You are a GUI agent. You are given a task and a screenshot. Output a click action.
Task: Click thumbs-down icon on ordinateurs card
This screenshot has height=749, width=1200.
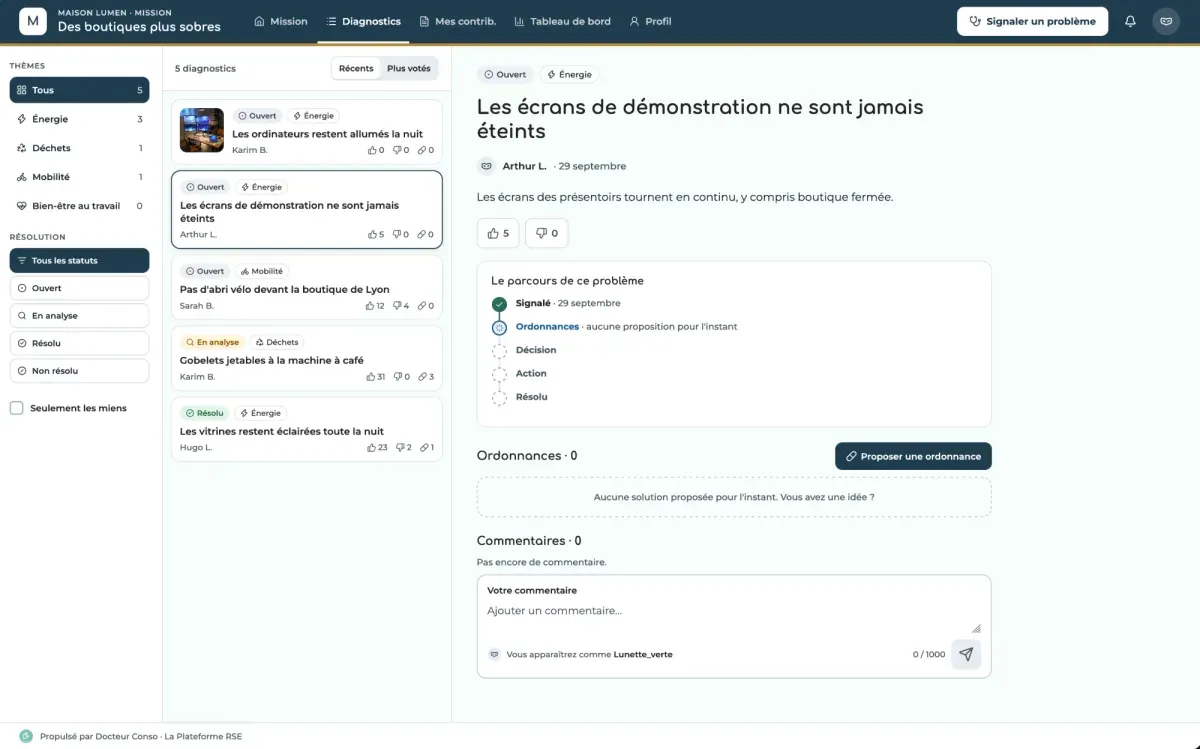pyautogui.click(x=397, y=150)
